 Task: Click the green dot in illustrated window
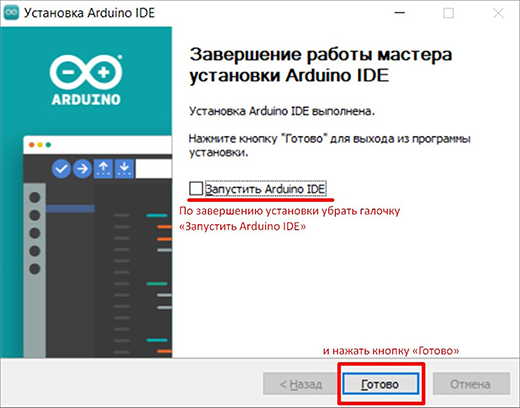coord(48,145)
